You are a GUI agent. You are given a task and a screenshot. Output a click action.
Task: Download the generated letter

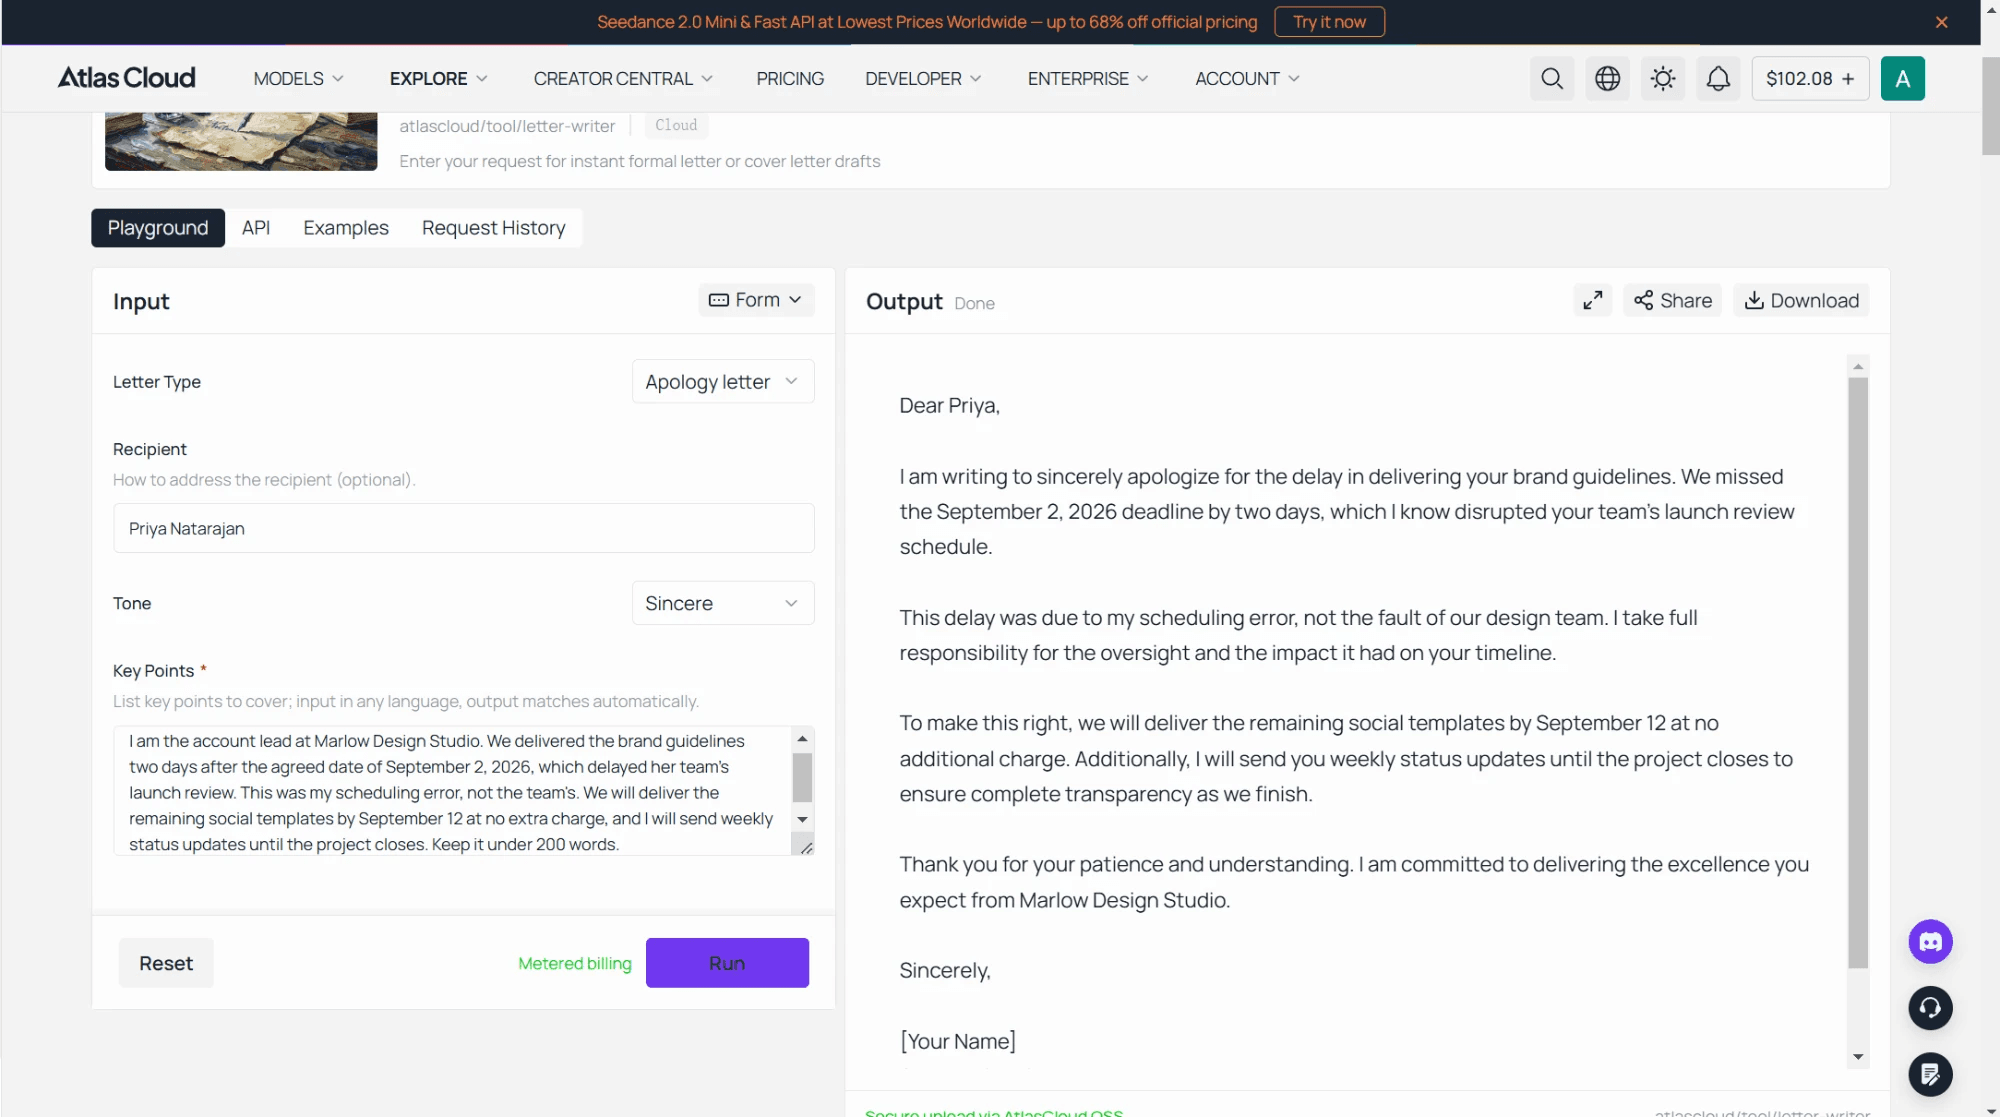pyautogui.click(x=1801, y=301)
